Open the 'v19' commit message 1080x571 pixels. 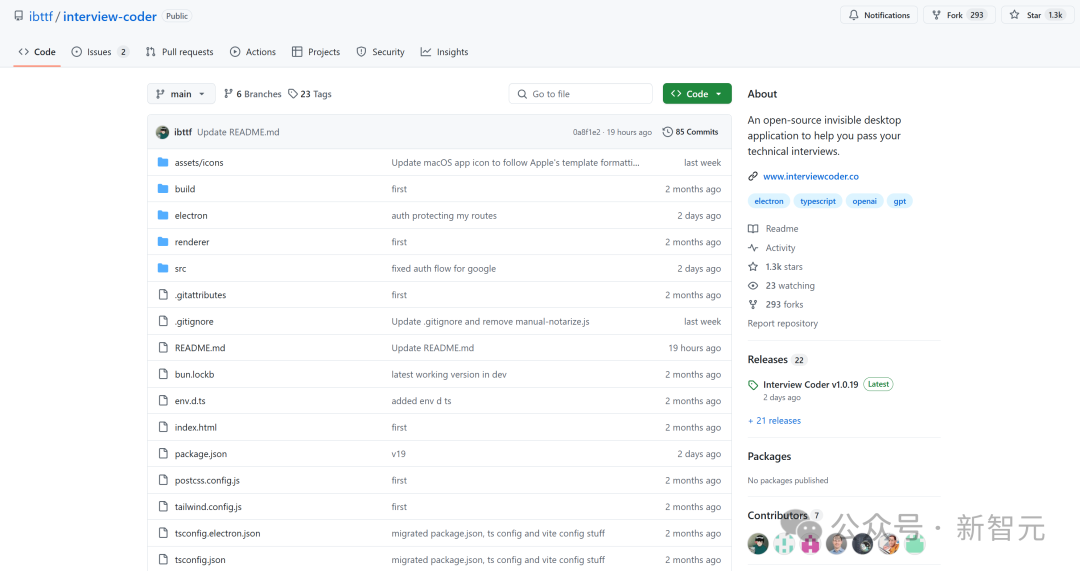coord(398,454)
